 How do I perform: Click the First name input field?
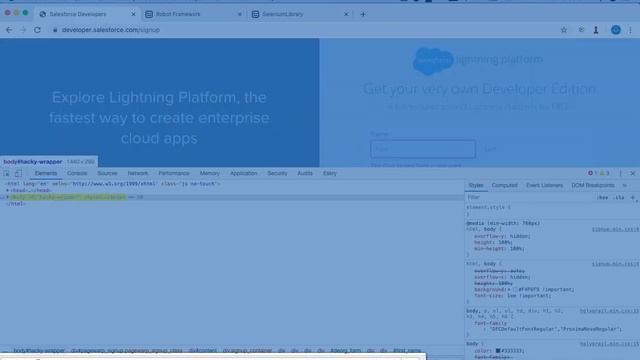(423, 149)
